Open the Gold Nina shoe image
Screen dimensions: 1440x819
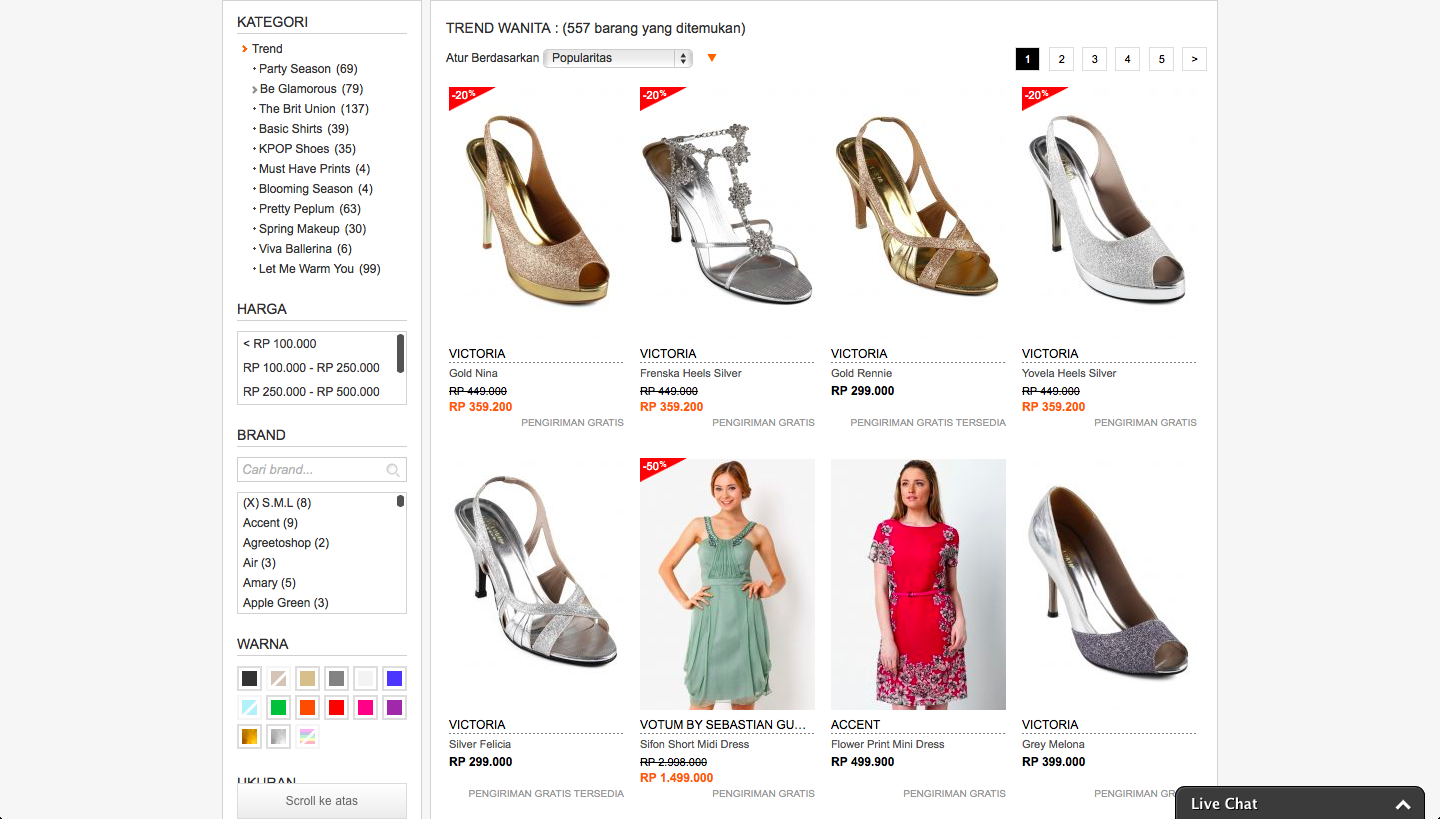(x=536, y=213)
